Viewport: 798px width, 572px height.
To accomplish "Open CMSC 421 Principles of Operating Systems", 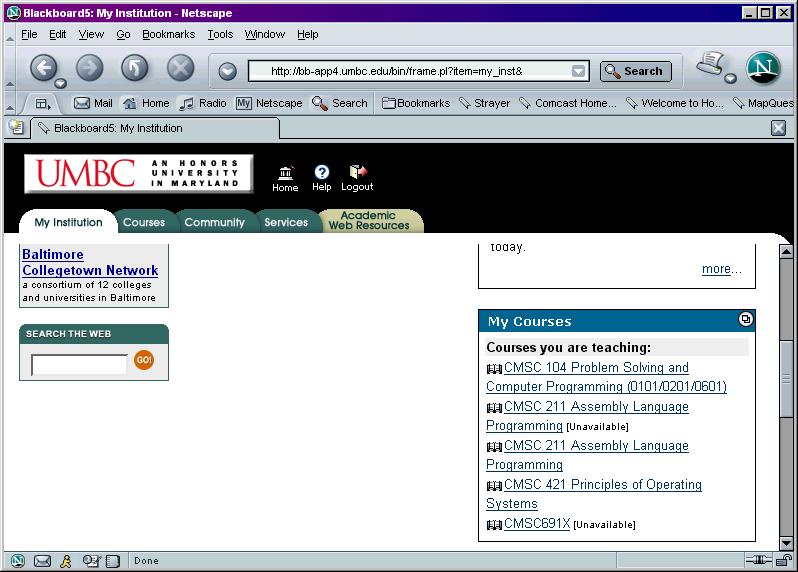I will (x=594, y=494).
